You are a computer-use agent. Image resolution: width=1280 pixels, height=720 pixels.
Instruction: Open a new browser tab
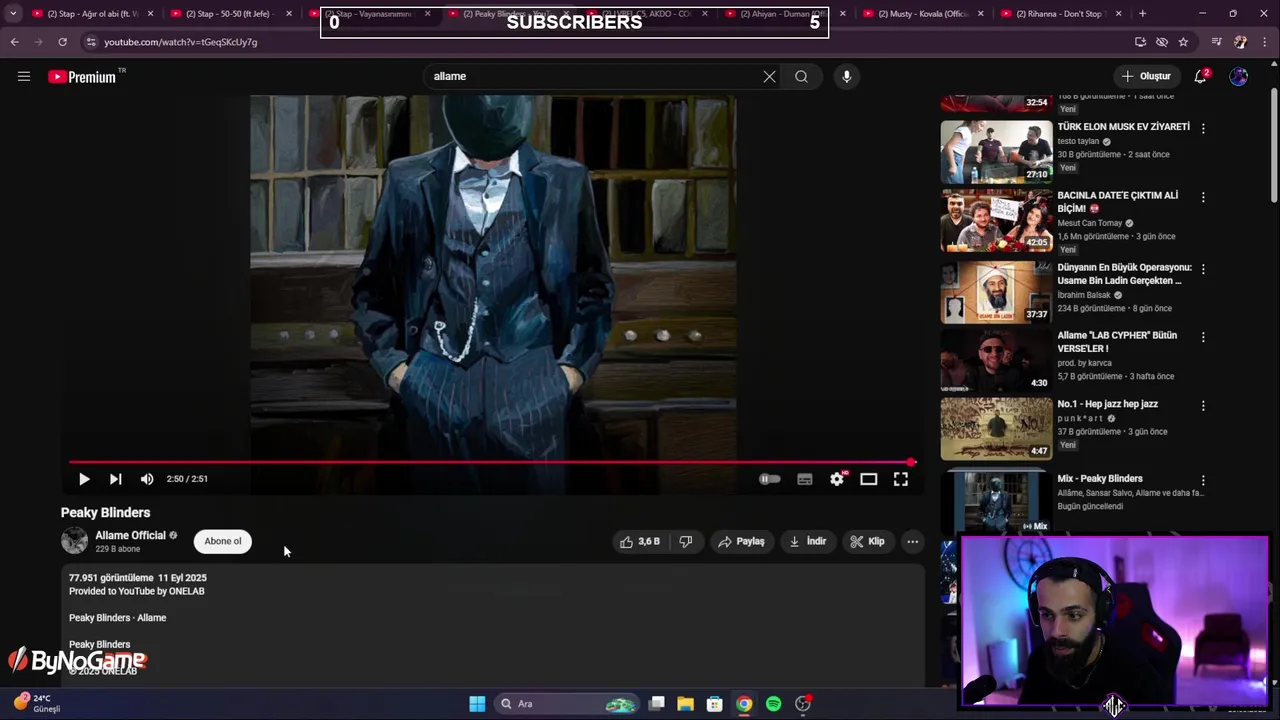(1142, 14)
